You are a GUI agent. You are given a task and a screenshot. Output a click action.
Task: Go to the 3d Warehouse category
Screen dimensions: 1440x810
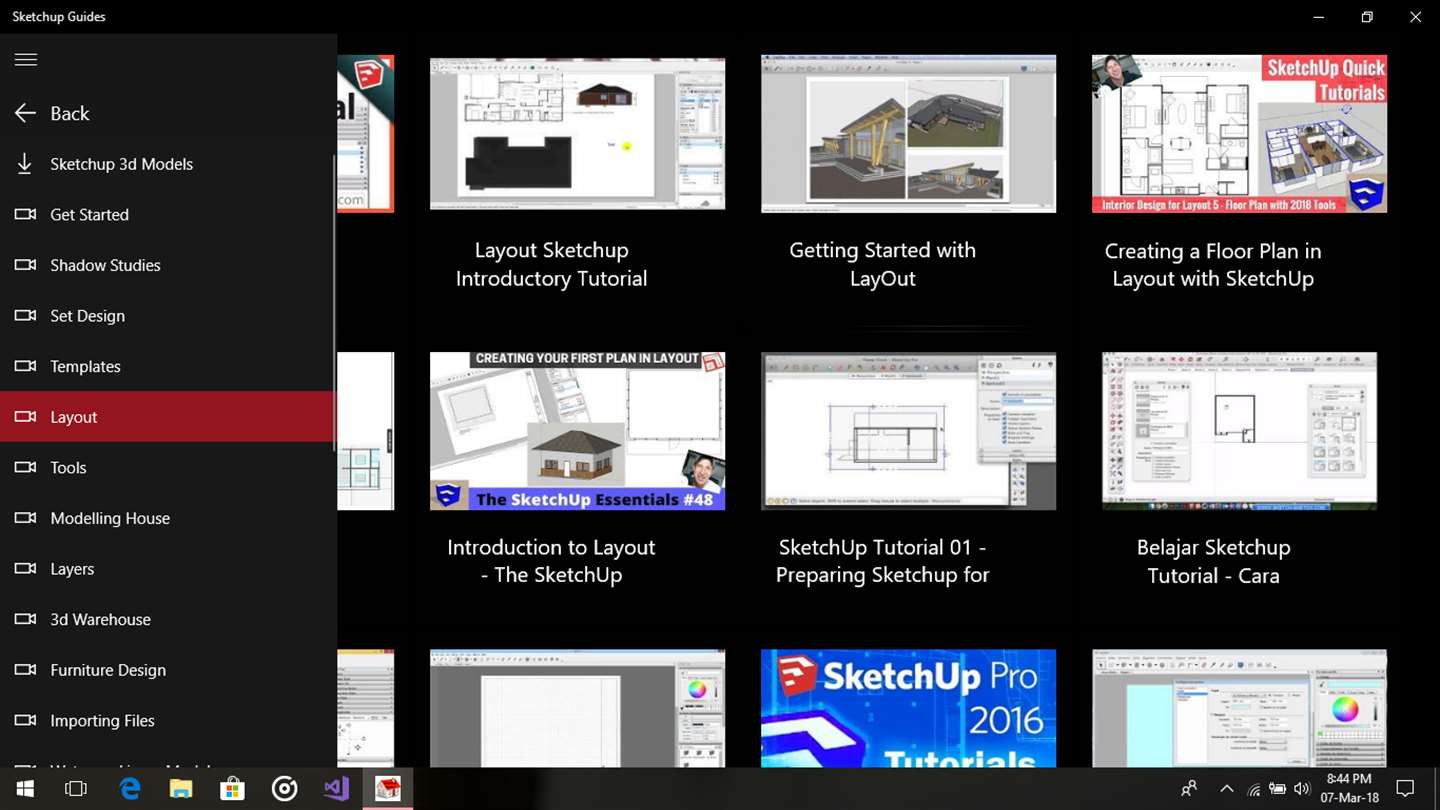pyautogui.click(x=168, y=619)
